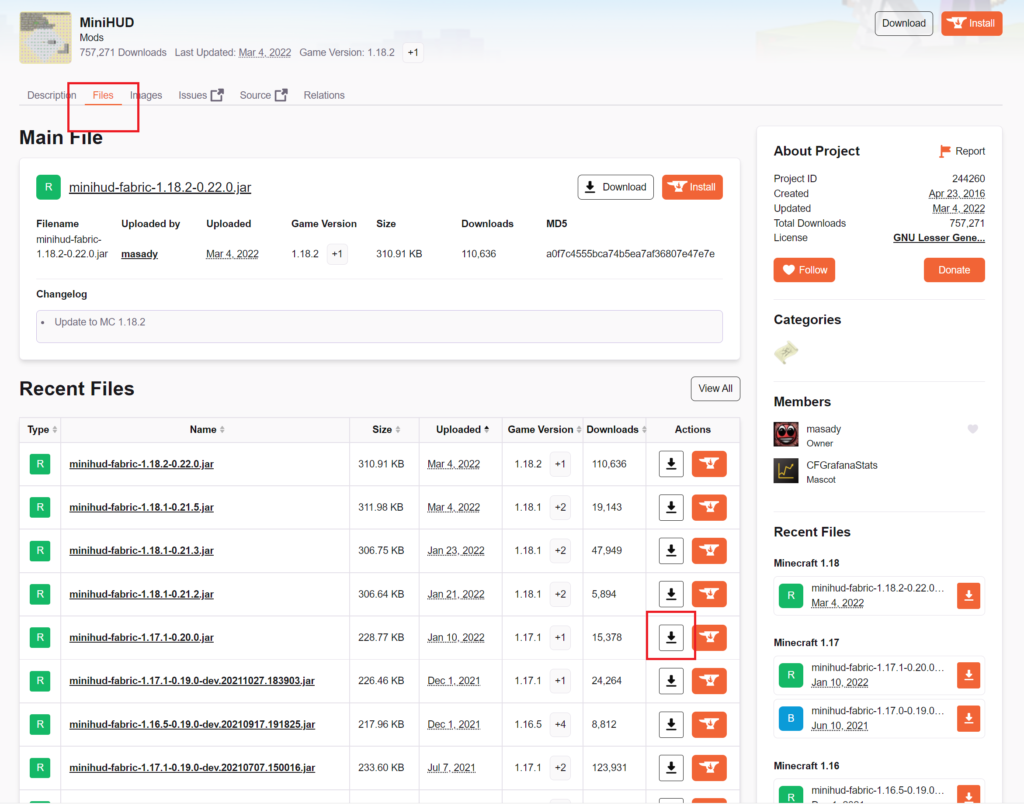Click download icon for minihud-fabric-1.17.1-0.20.0.jar row

click(671, 637)
